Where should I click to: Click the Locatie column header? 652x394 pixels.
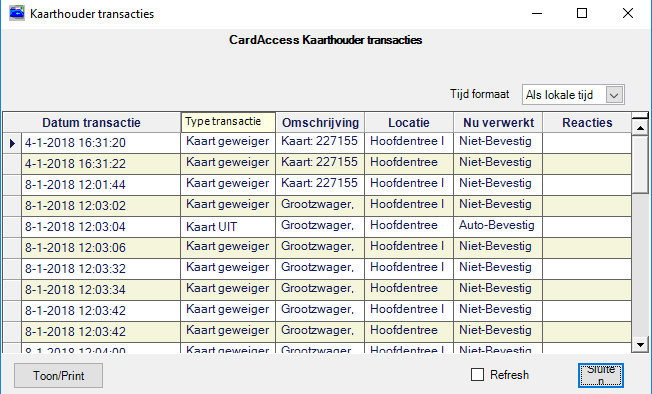coord(409,123)
